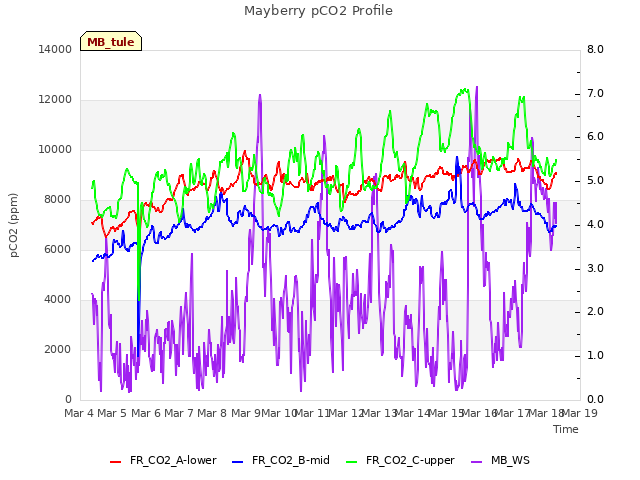The height and width of the screenshot is (480, 640).
Task: Click the Mar 6 date tick label
Action: pos(146,413)
